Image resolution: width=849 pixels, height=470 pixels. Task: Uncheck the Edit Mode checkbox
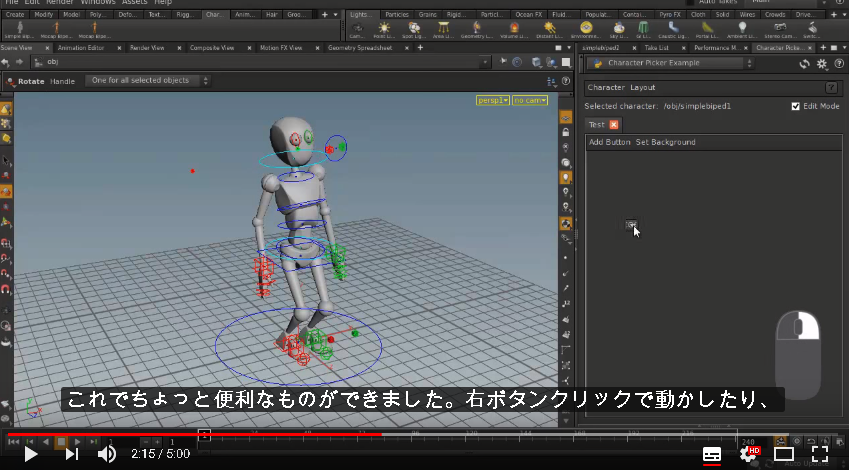pos(795,106)
